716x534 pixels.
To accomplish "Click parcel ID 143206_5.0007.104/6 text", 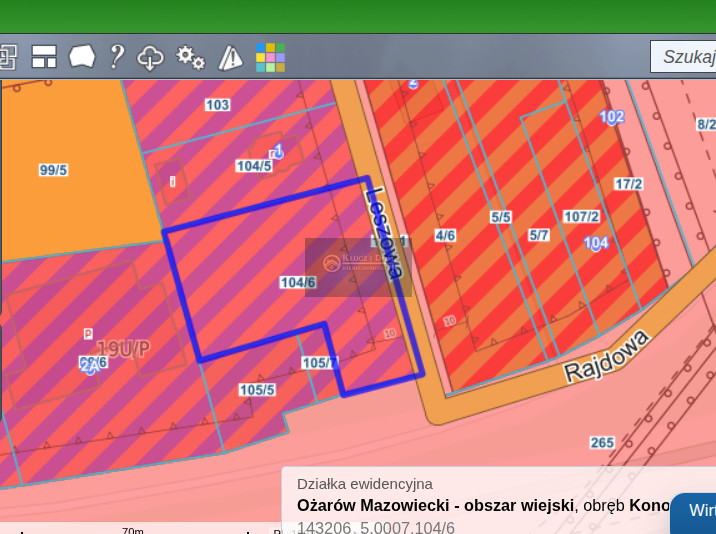I will (376, 527).
